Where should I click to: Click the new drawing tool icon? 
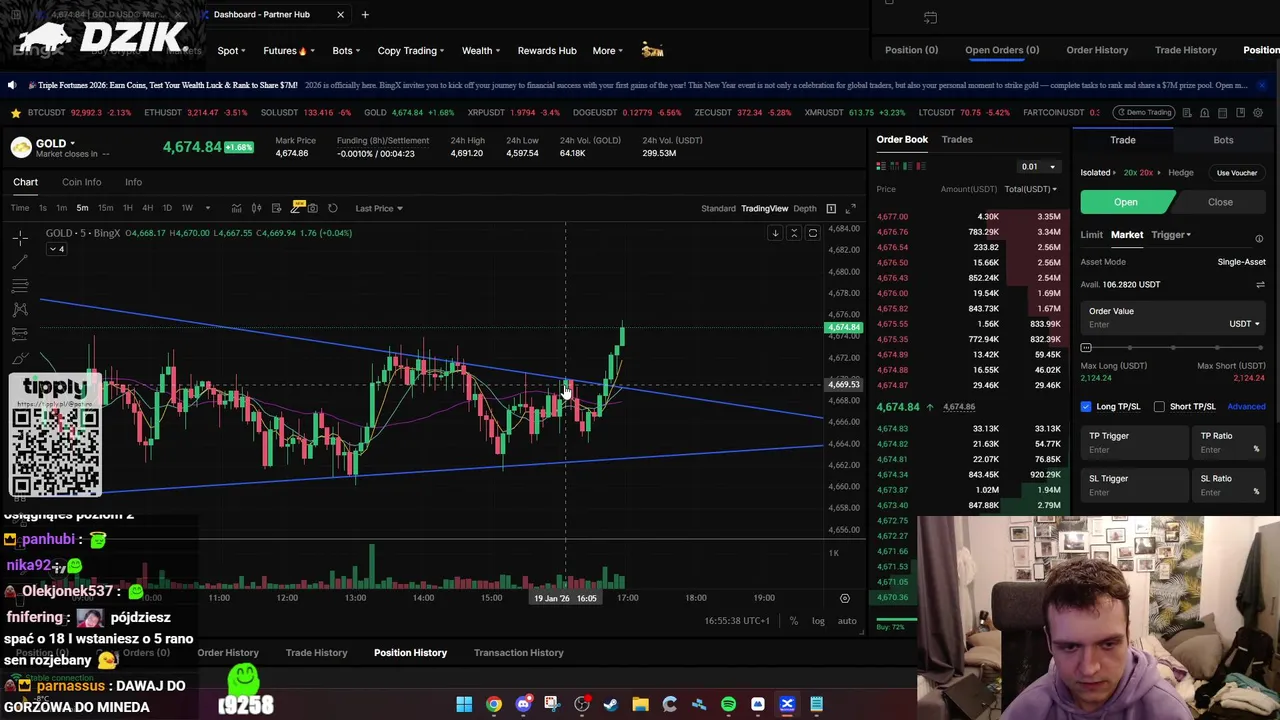tap(296, 208)
